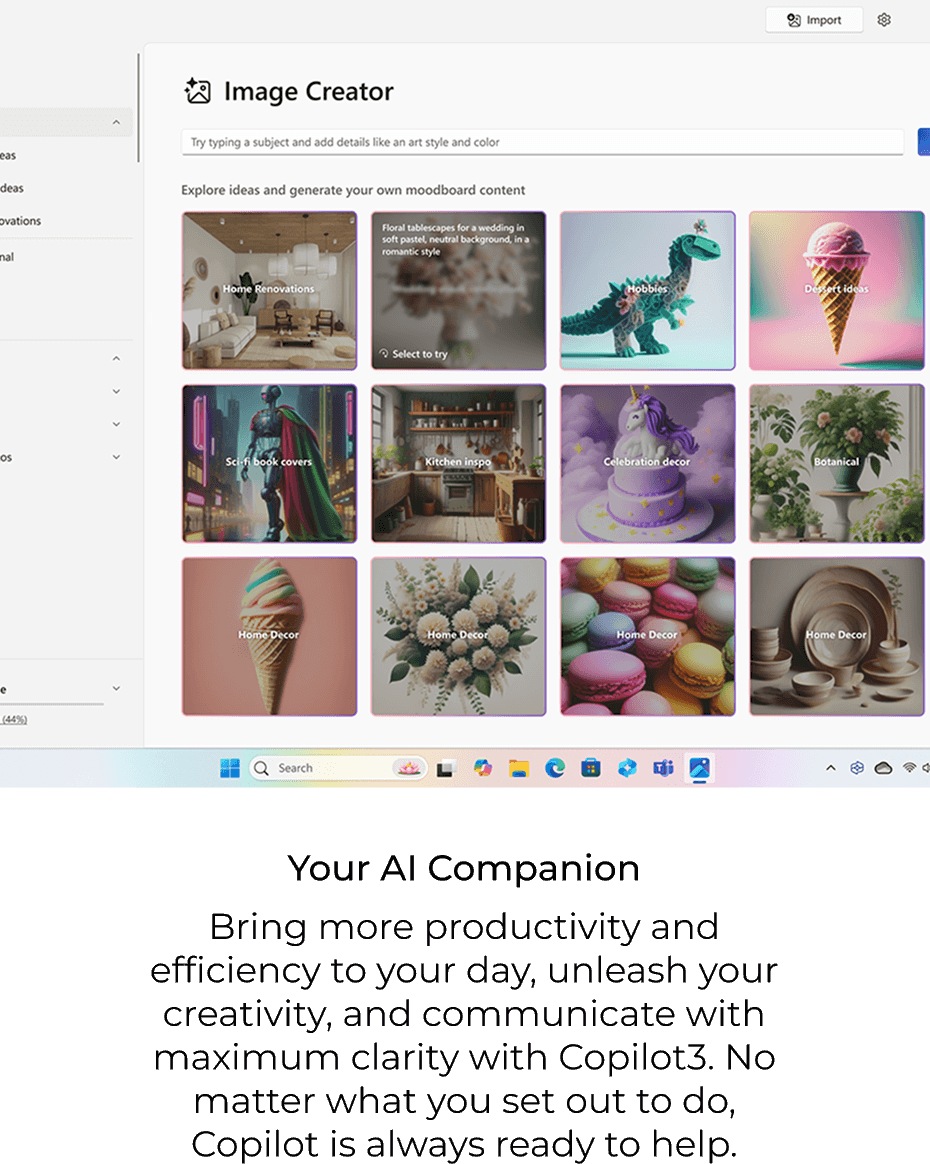Open the Home Decor ice cream cone card

coord(269,636)
